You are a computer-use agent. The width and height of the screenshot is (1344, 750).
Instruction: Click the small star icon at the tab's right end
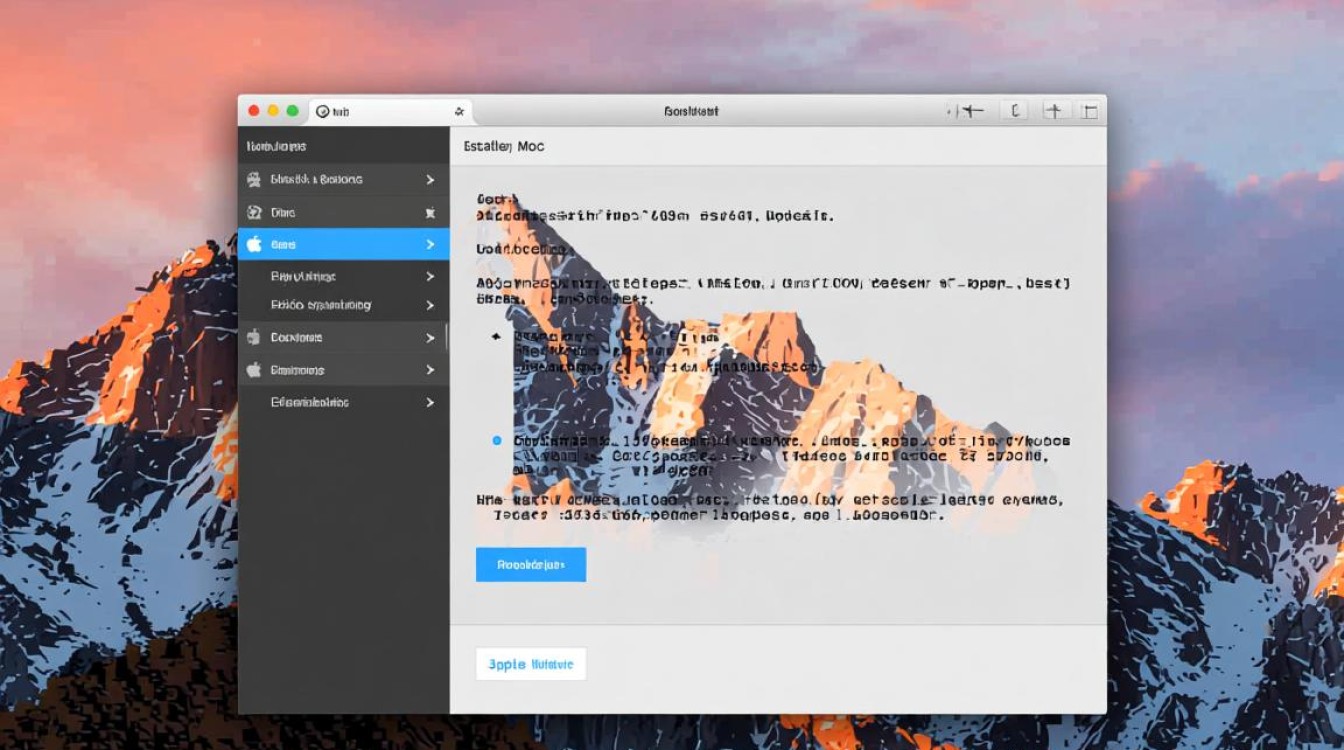pyautogui.click(x=459, y=112)
